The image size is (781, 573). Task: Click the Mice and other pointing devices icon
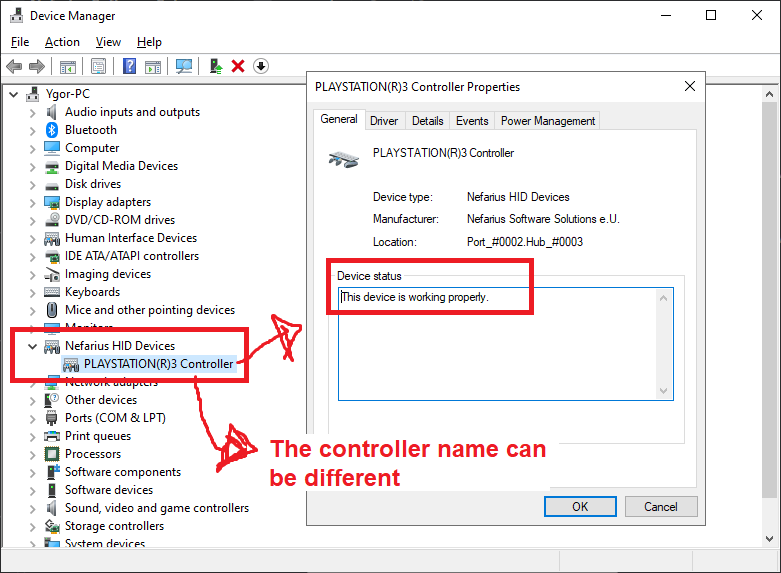52,310
